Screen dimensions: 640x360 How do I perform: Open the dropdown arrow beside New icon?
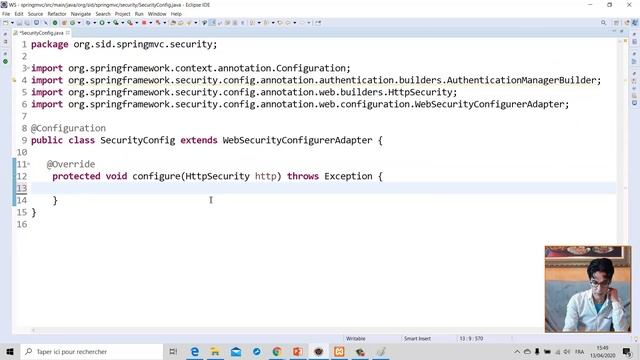pyautogui.click(x=12, y=23)
